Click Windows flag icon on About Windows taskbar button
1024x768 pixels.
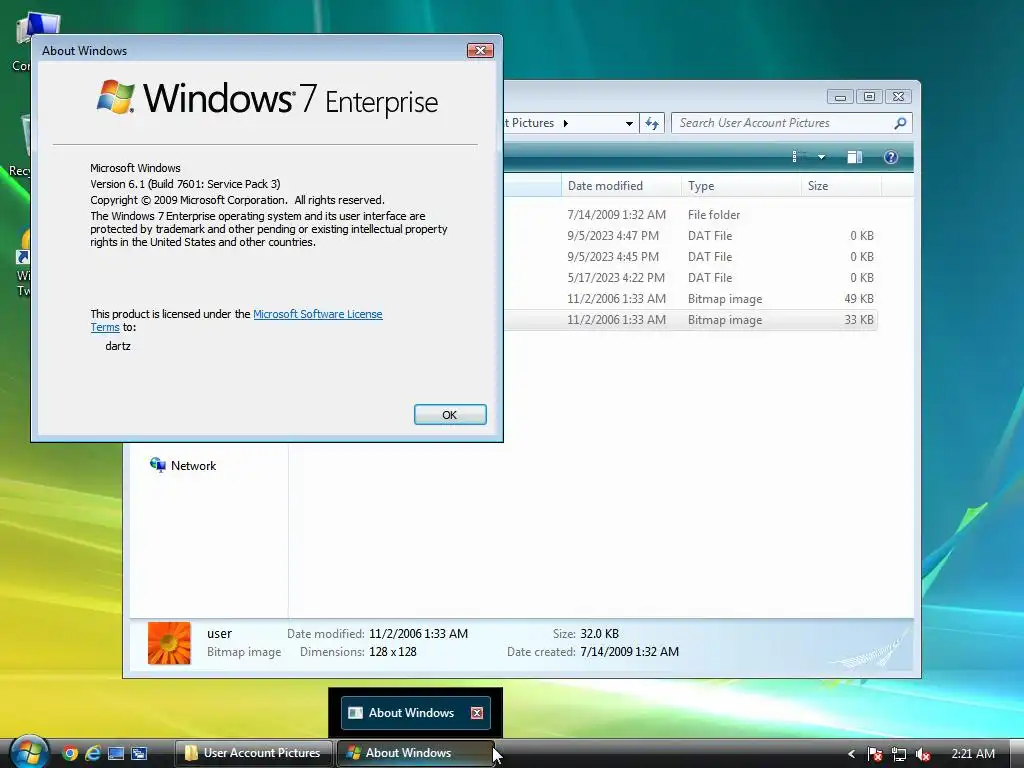click(x=353, y=753)
